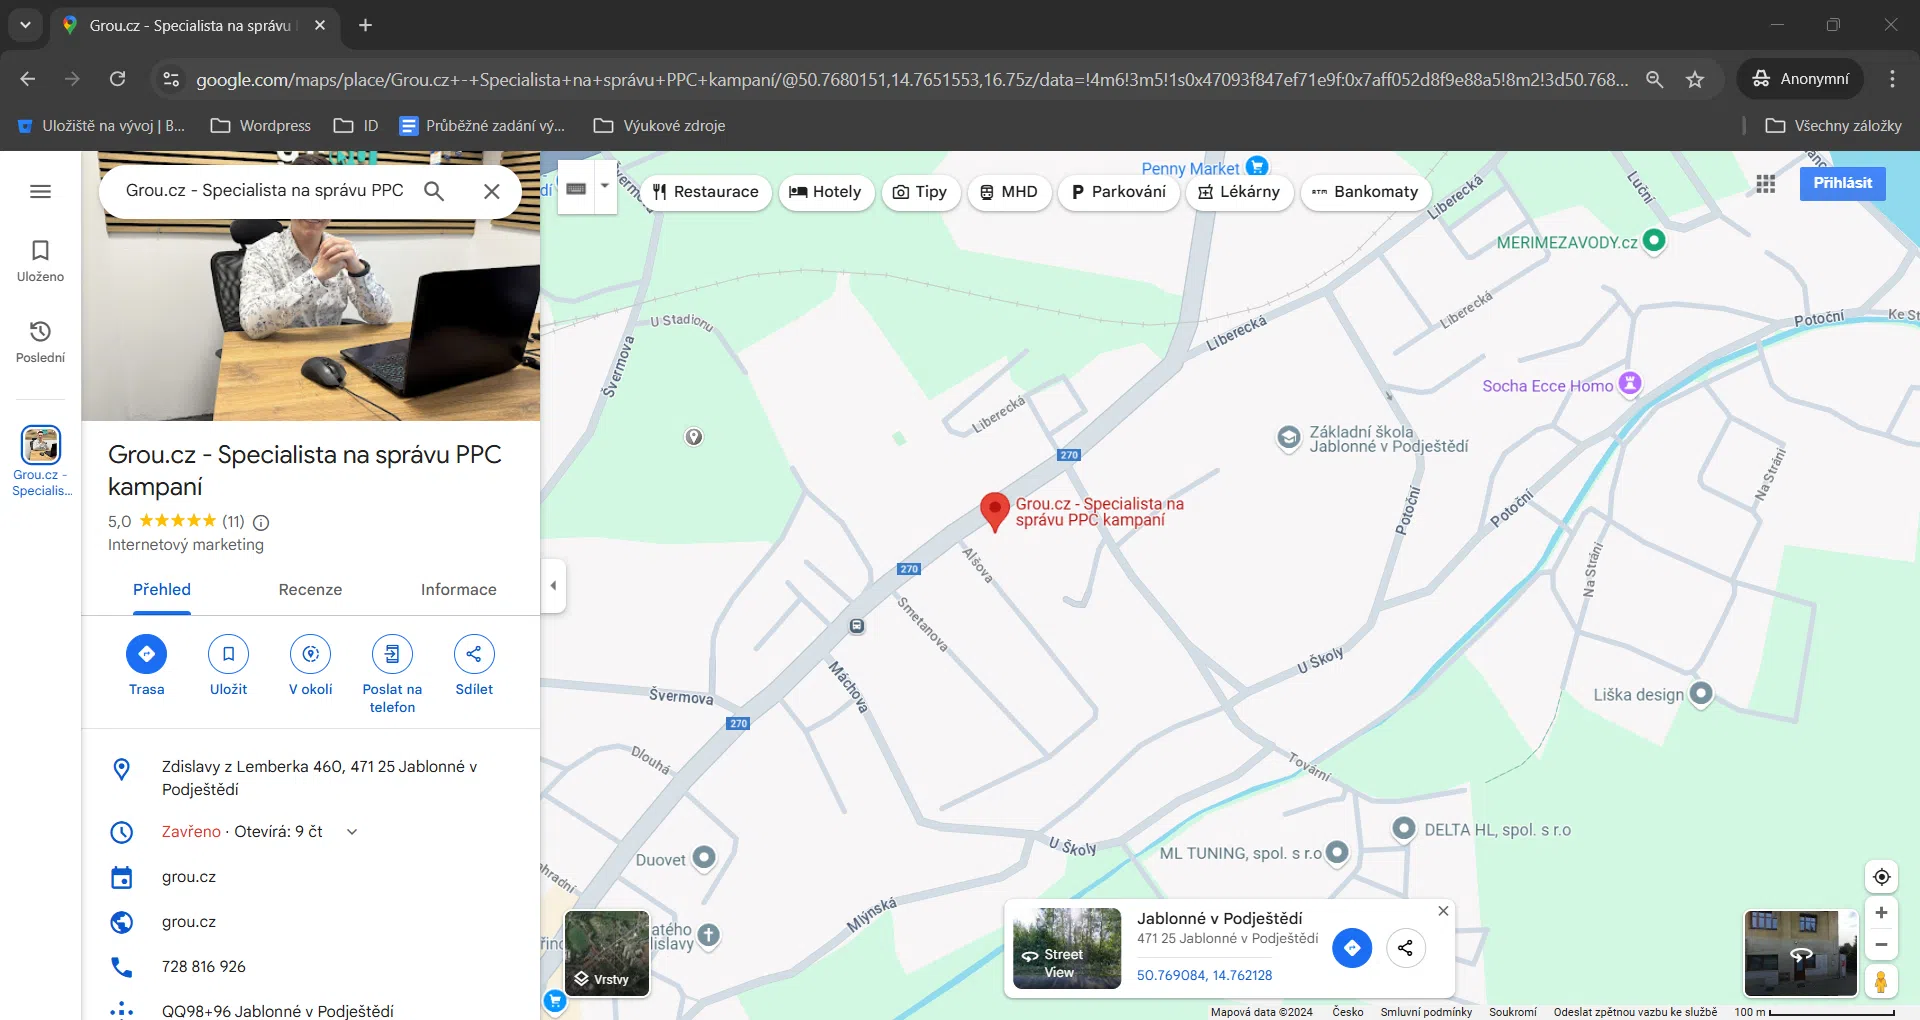This screenshot has height=1020, width=1920.
Task: Click the Duovet map marker
Action: click(x=704, y=857)
